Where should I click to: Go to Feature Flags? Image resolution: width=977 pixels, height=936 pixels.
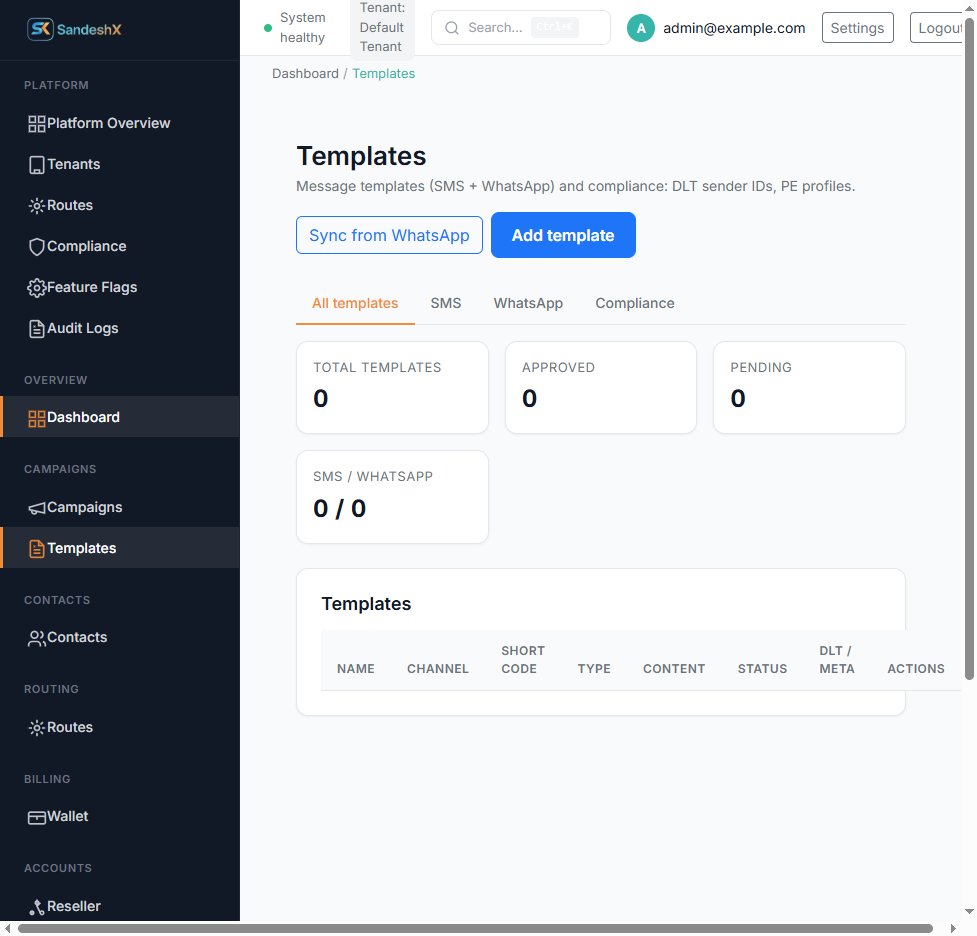point(120,287)
